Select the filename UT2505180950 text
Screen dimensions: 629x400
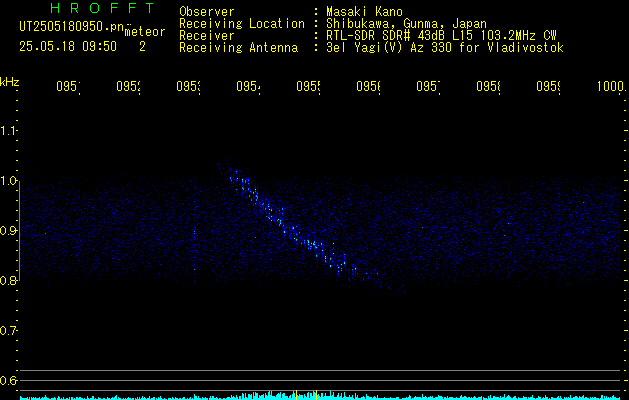click(x=71, y=27)
